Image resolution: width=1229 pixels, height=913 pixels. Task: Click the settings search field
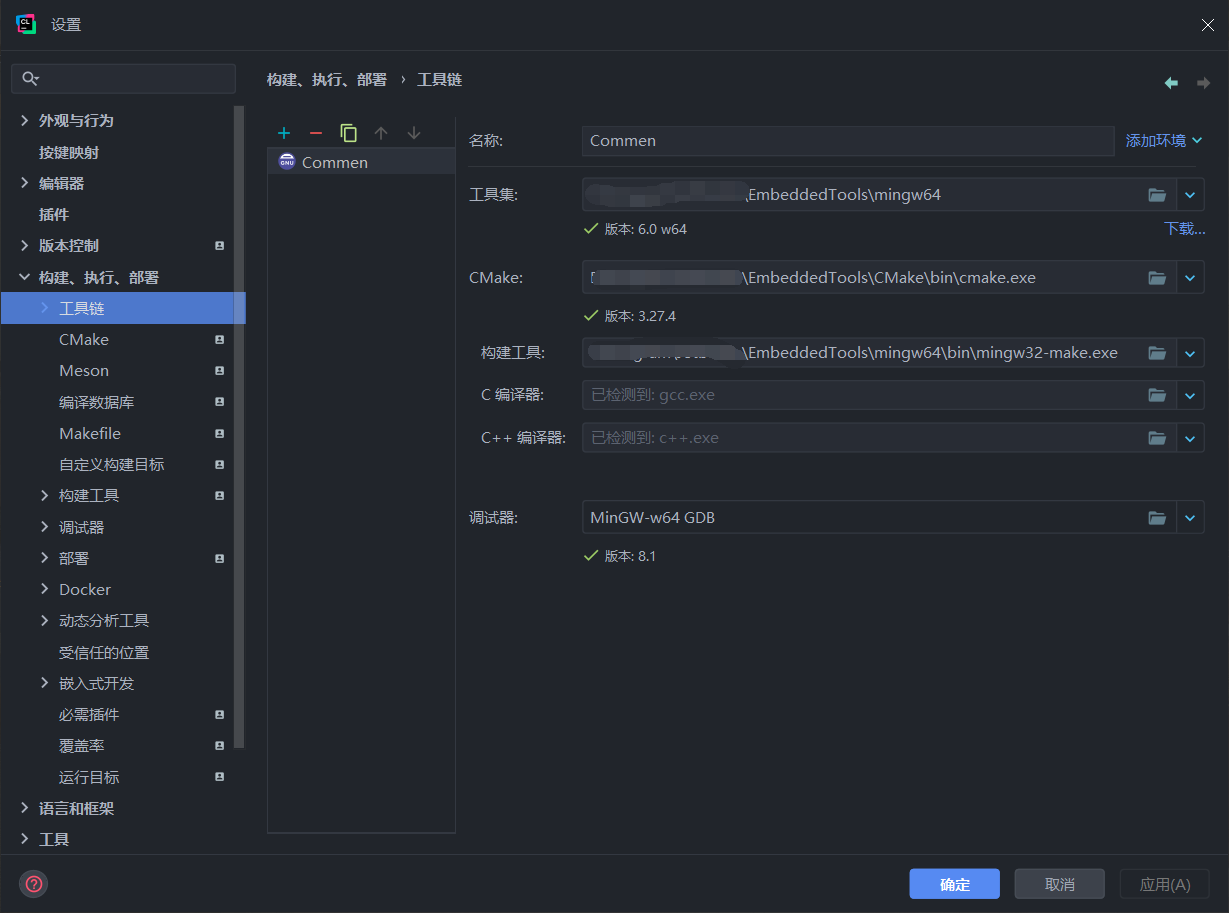point(123,77)
